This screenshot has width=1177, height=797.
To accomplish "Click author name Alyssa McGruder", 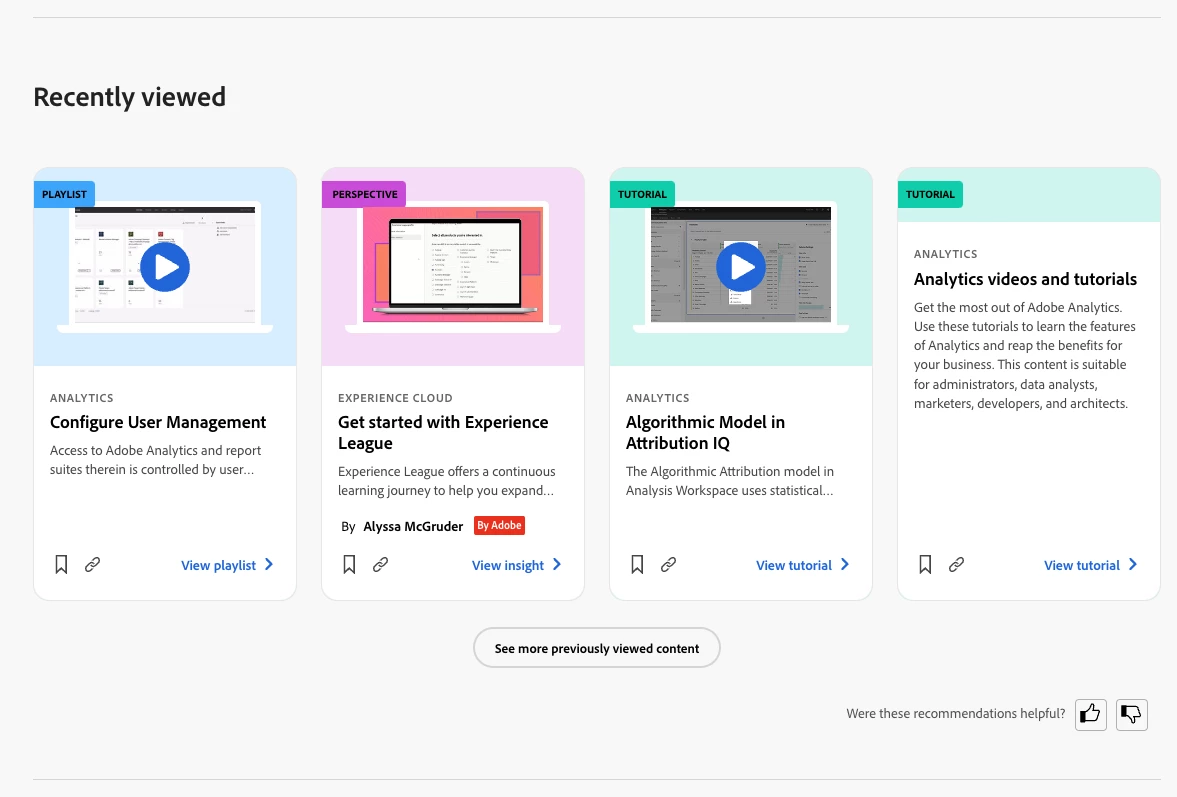I will (413, 526).
